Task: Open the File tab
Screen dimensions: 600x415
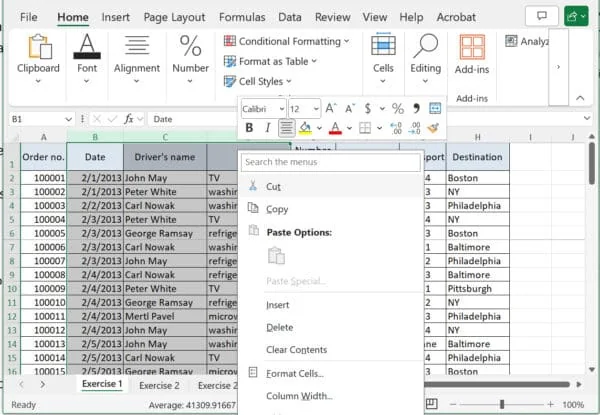Action: click(29, 17)
